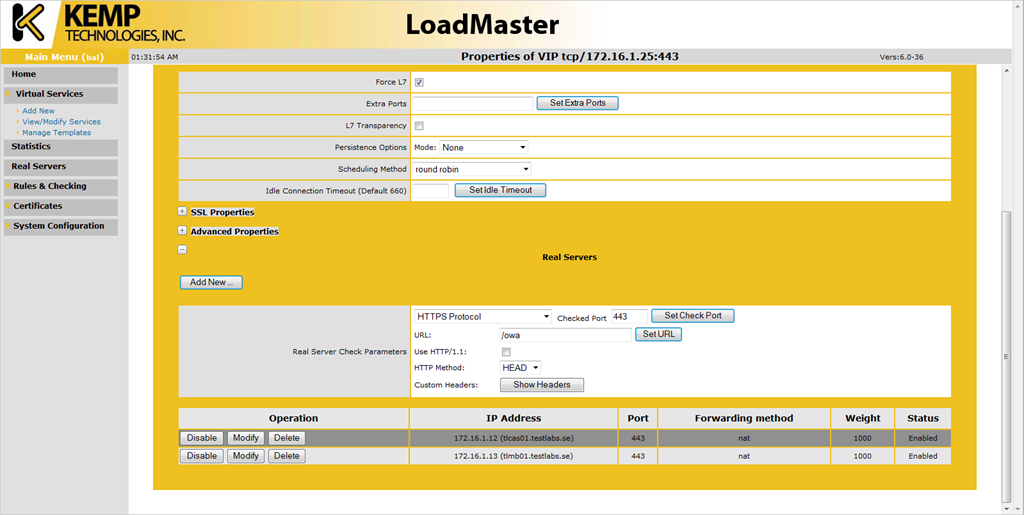Click the Status column header

point(923,418)
